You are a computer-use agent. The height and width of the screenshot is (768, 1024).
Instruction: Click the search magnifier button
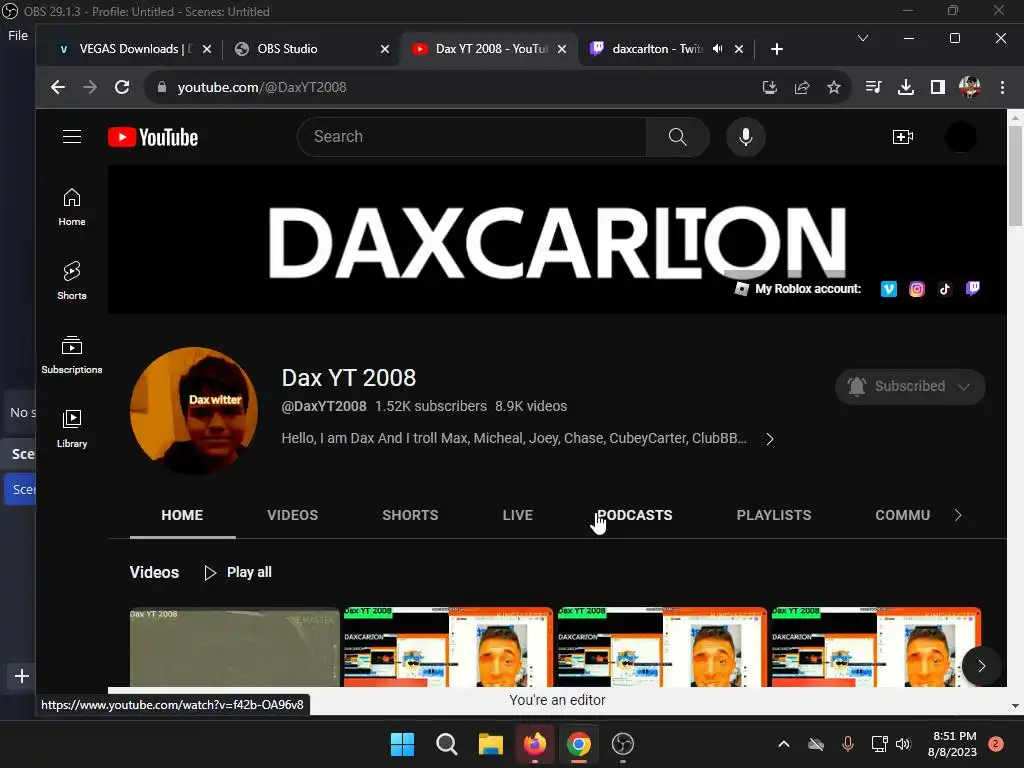(677, 136)
